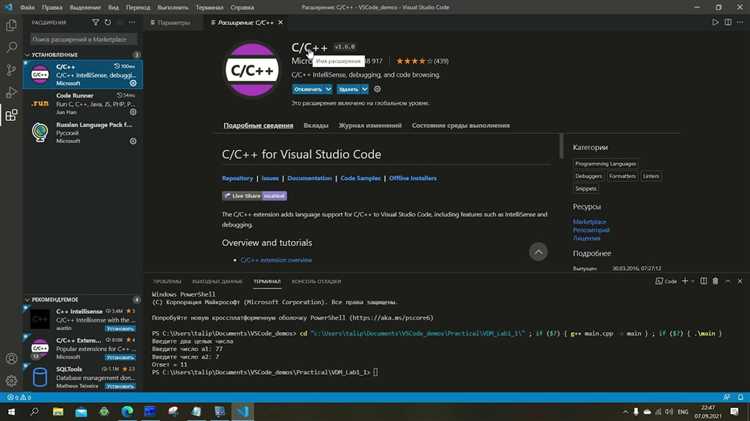This screenshot has height=421, width=750.
Task: Click the Disable extension button
Action: point(308,89)
